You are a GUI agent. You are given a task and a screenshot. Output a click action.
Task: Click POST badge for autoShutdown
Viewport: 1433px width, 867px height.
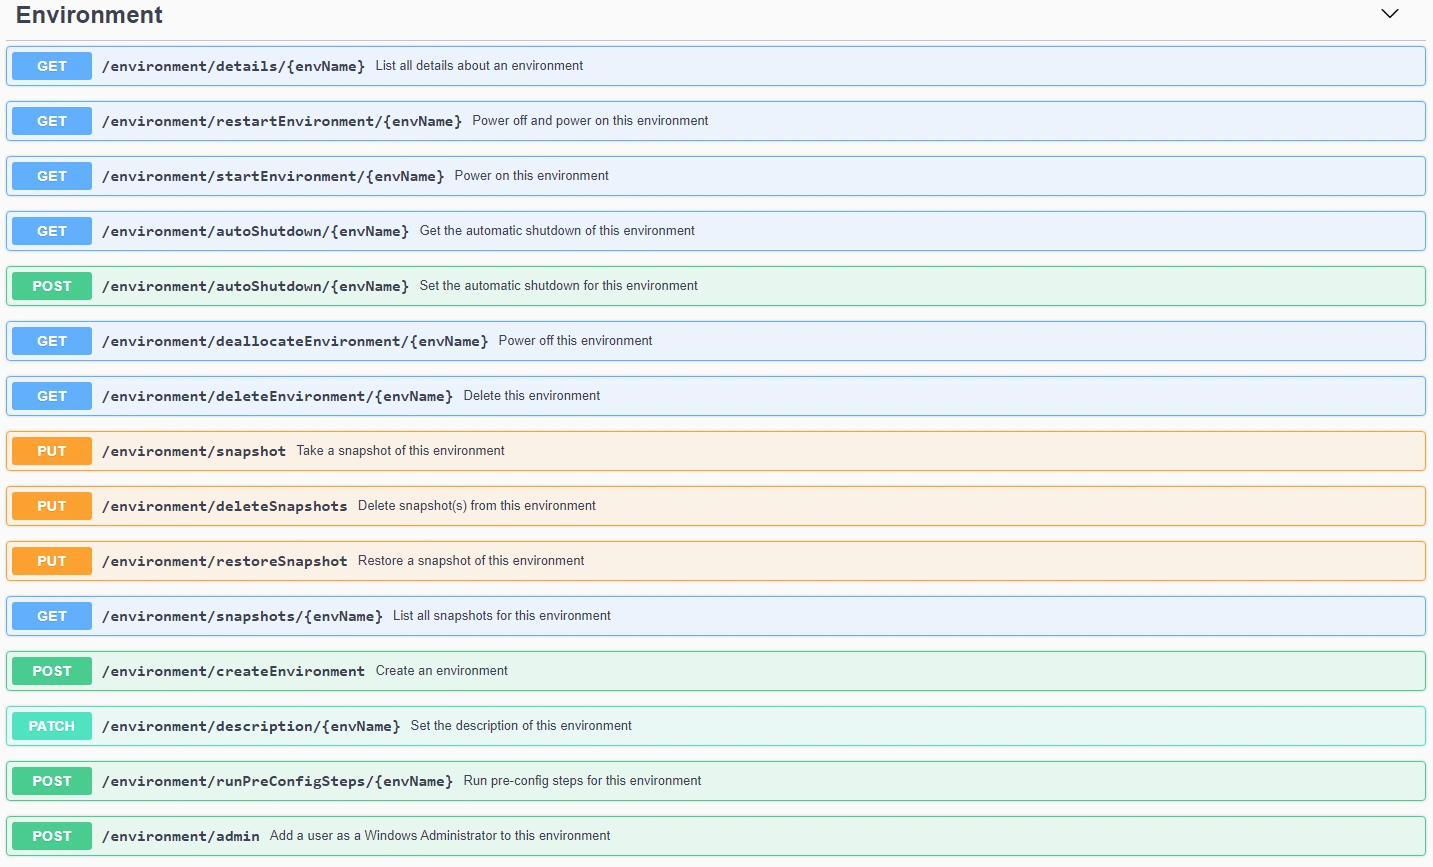(x=52, y=286)
